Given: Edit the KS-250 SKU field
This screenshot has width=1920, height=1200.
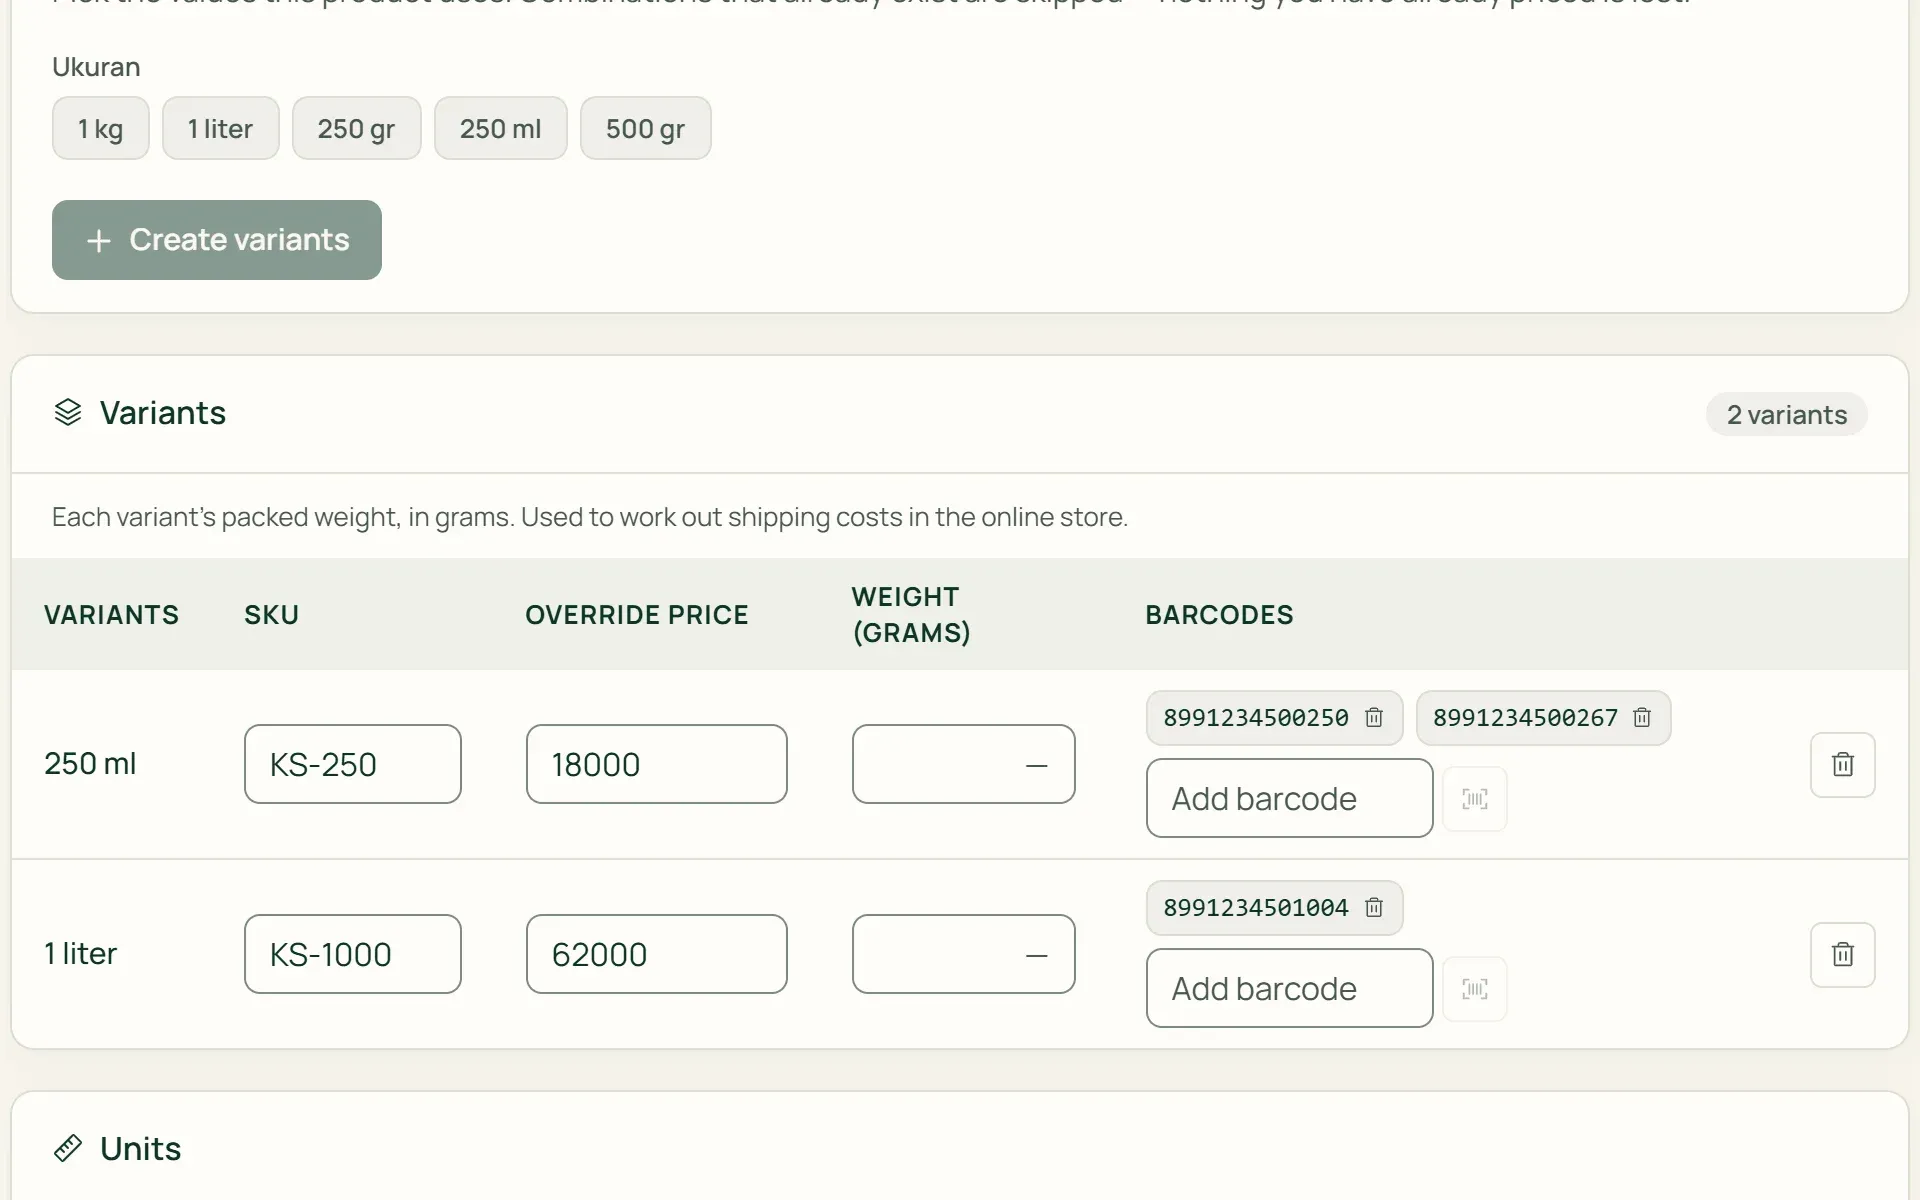Looking at the screenshot, I should pos(353,764).
